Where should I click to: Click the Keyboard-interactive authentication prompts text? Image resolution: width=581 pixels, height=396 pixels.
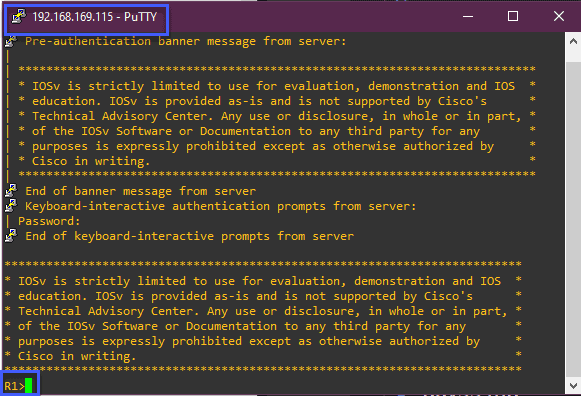[221, 206]
